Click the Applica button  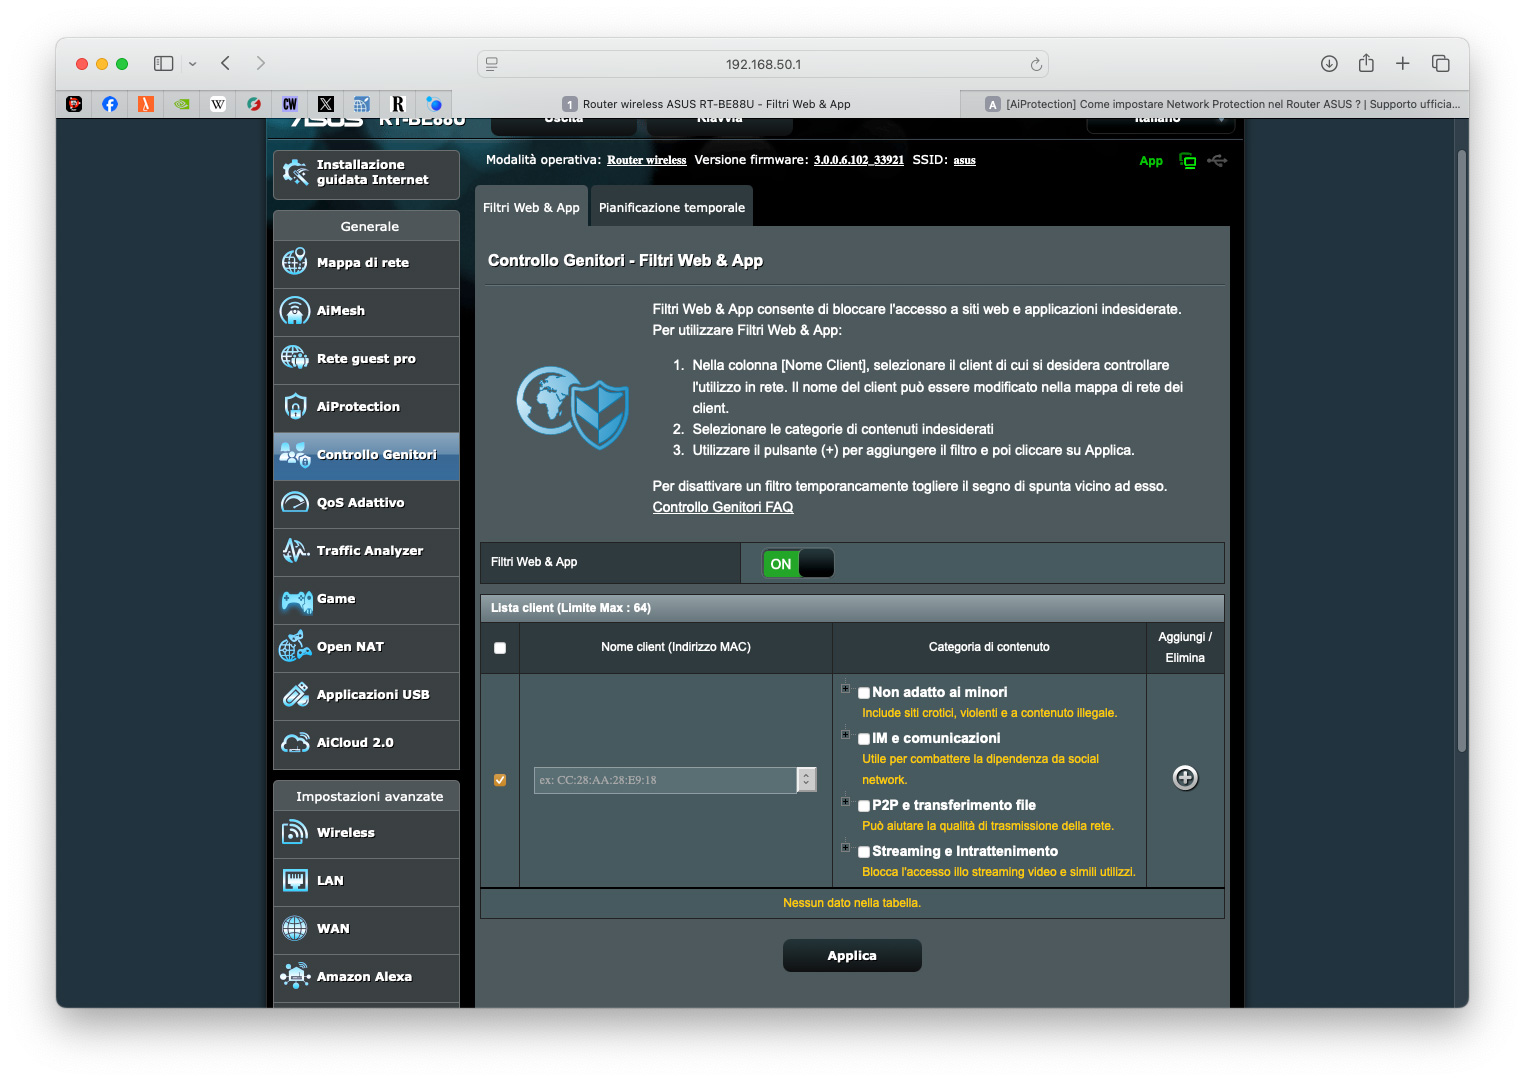pos(852,956)
